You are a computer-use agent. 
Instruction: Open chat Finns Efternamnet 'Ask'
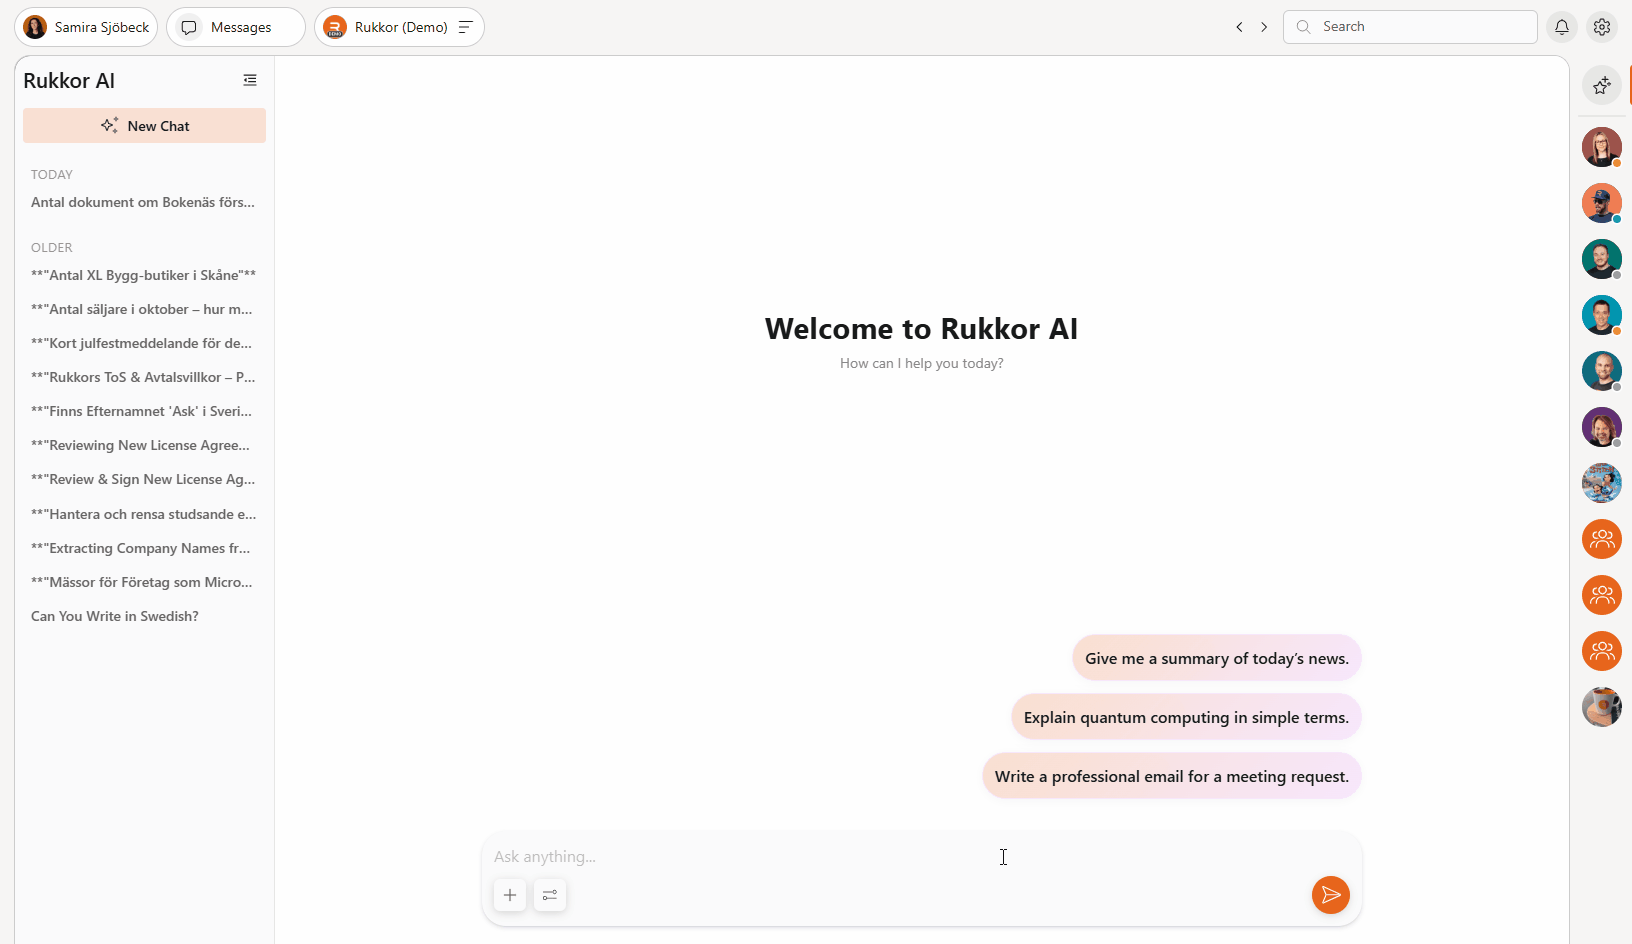click(144, 411)
